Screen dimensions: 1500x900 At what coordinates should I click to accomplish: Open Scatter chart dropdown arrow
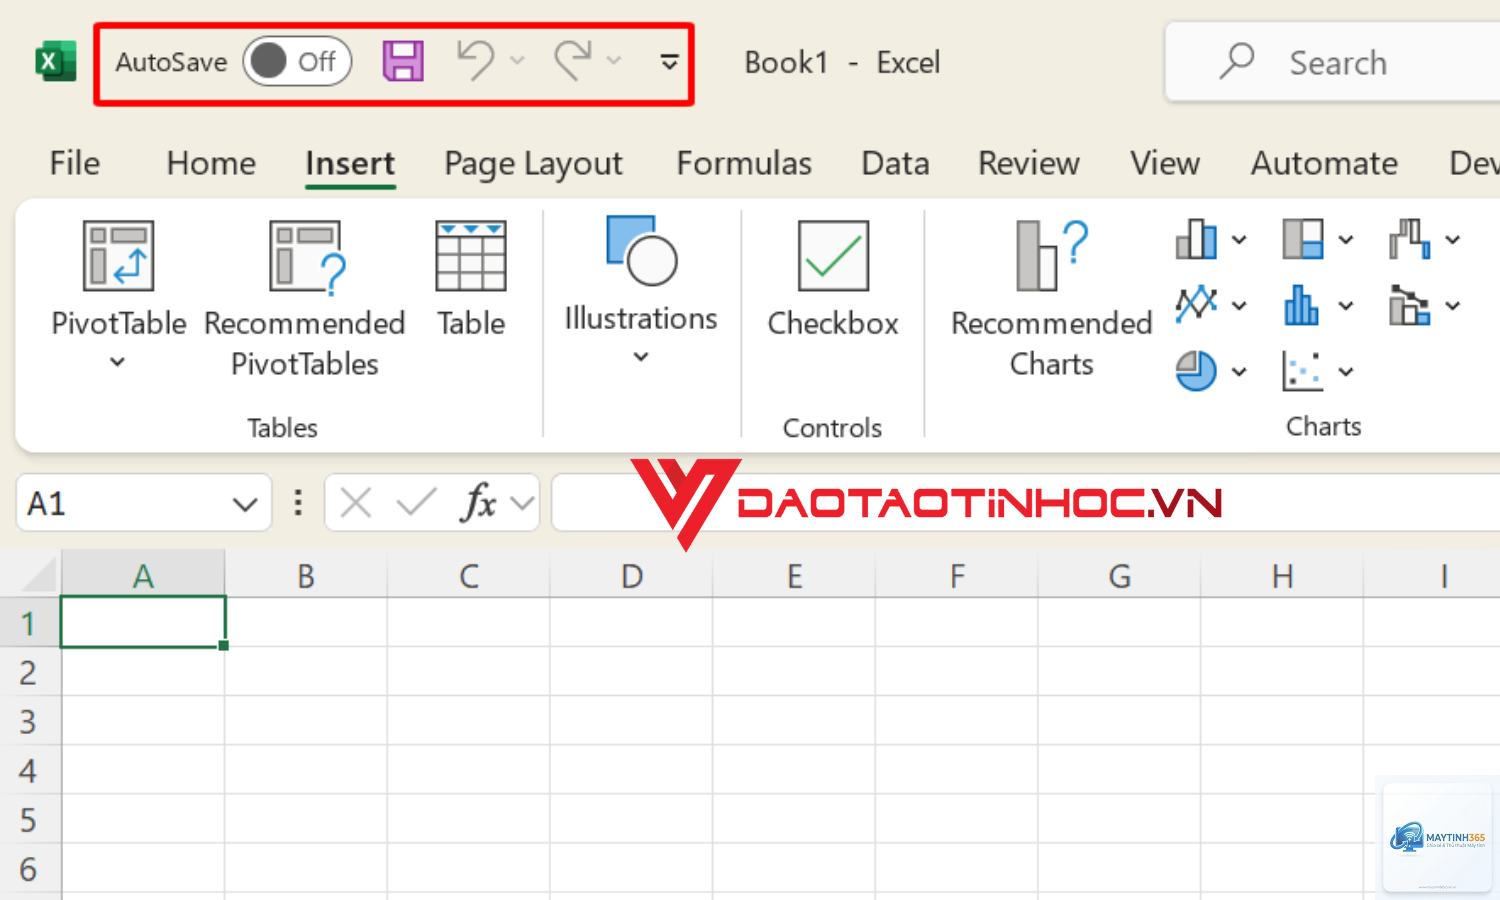coord(1346,372)
